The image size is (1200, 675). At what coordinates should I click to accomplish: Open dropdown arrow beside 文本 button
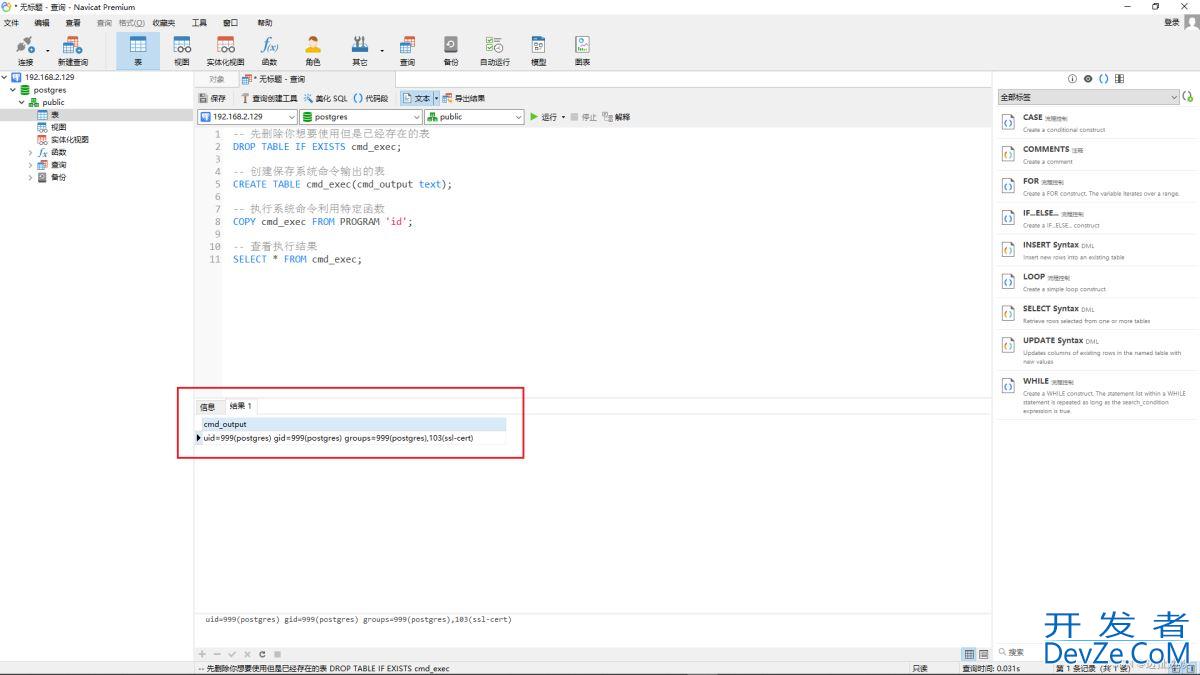[x=436, y=98]
